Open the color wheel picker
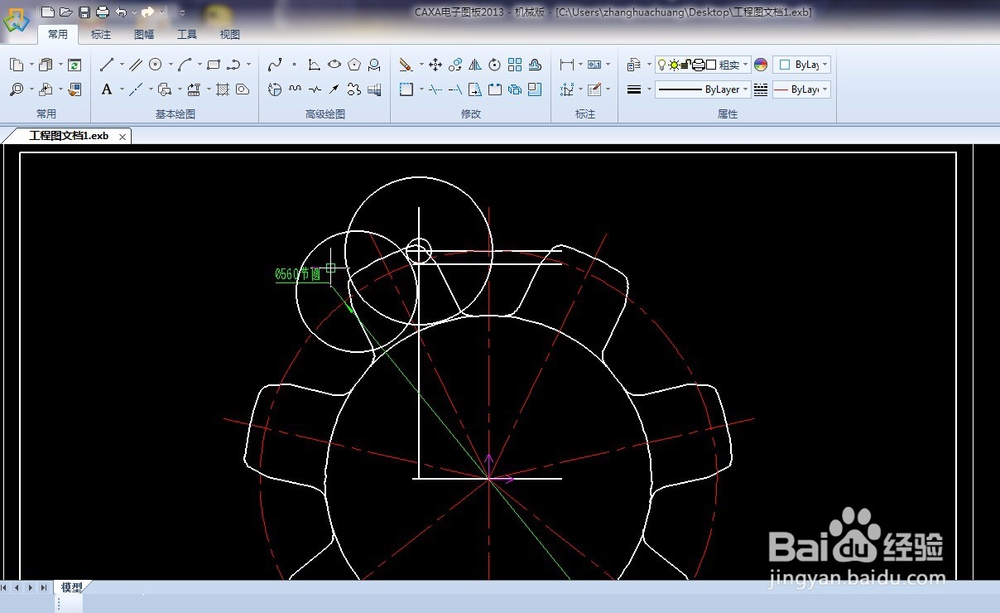Viewport: 1000px width, 613px height. [x=761, y=64]
